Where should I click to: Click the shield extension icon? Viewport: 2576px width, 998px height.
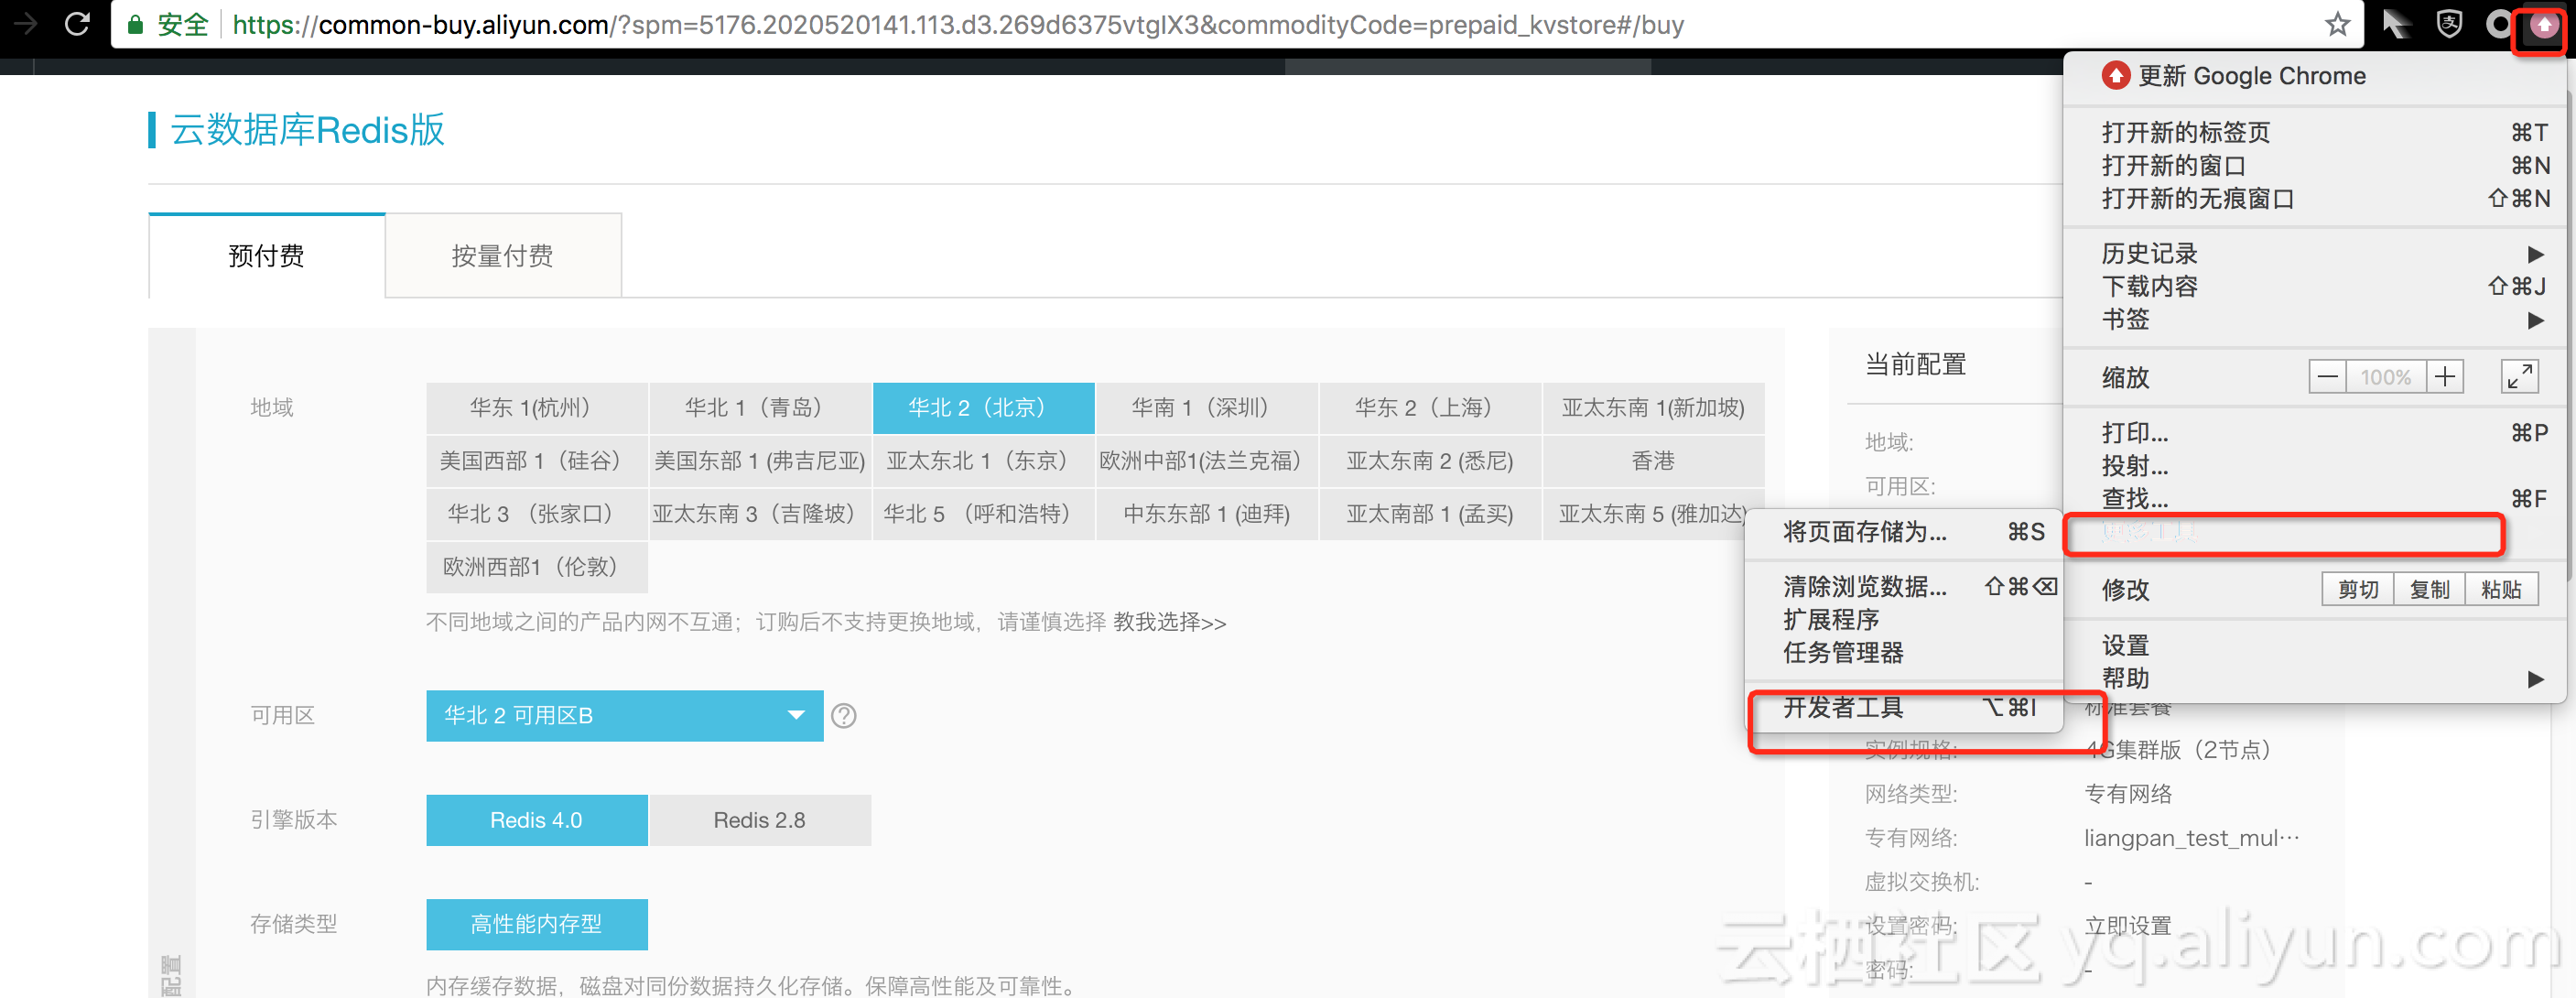(2449, 23)
